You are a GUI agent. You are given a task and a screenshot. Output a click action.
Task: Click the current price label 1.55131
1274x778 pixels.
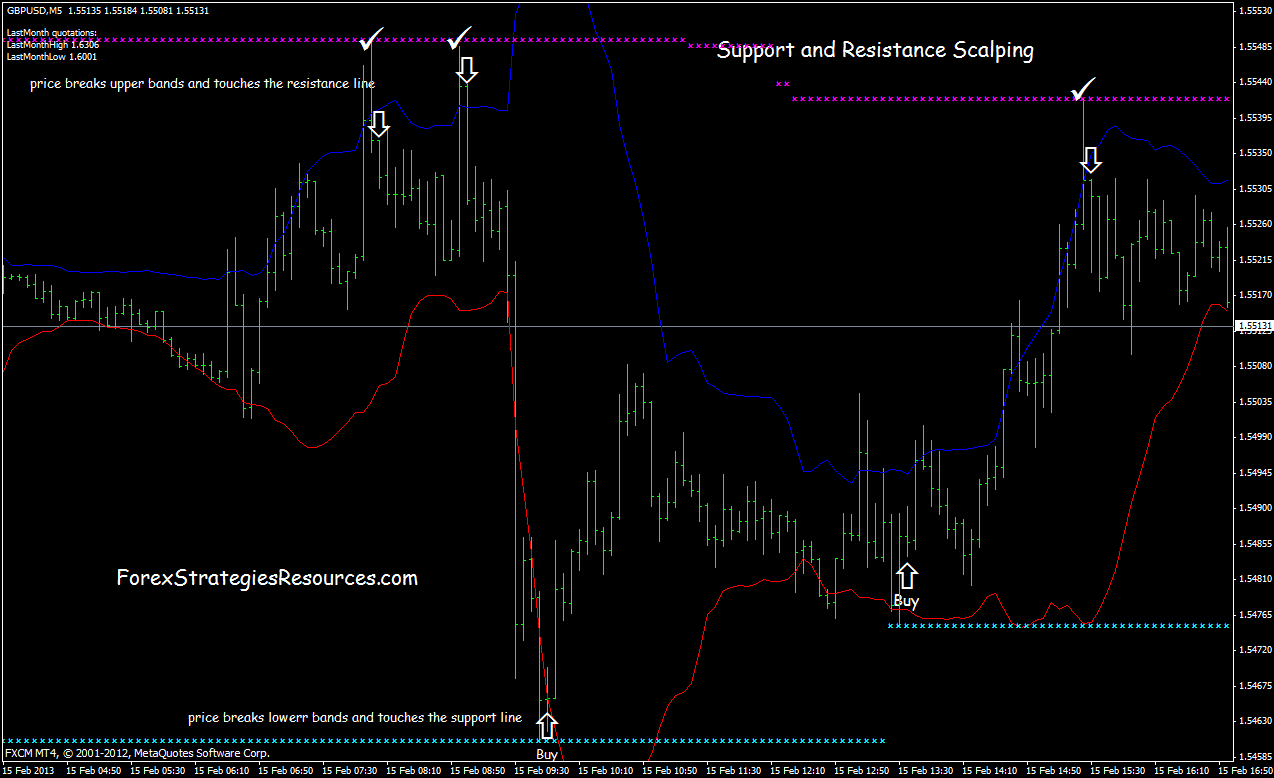1254,326
